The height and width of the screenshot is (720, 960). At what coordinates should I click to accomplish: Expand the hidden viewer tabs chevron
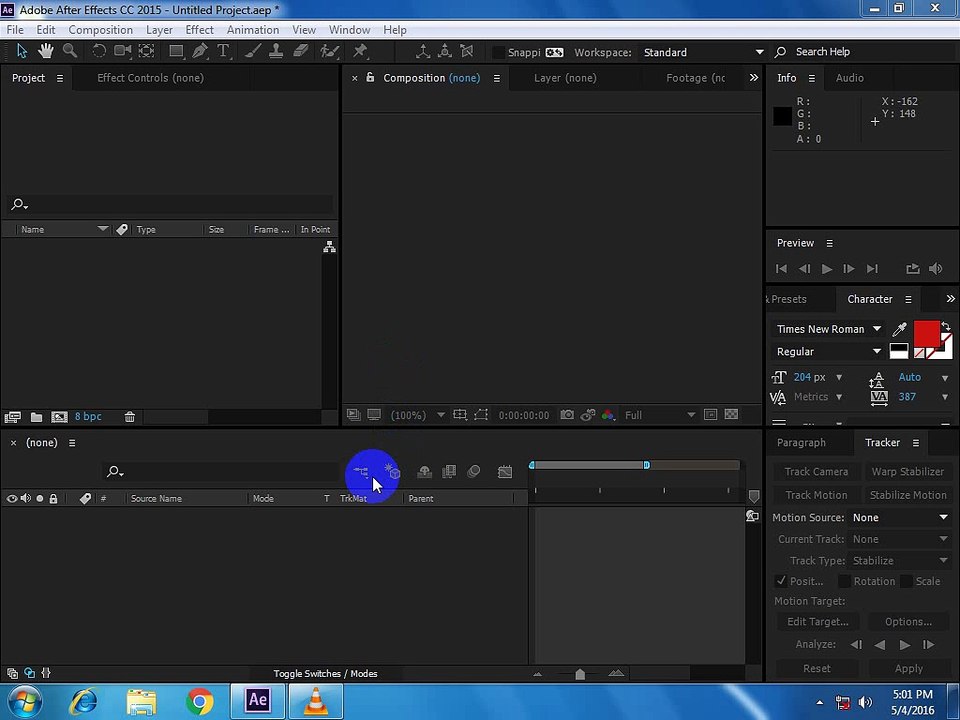pos(754,78)
